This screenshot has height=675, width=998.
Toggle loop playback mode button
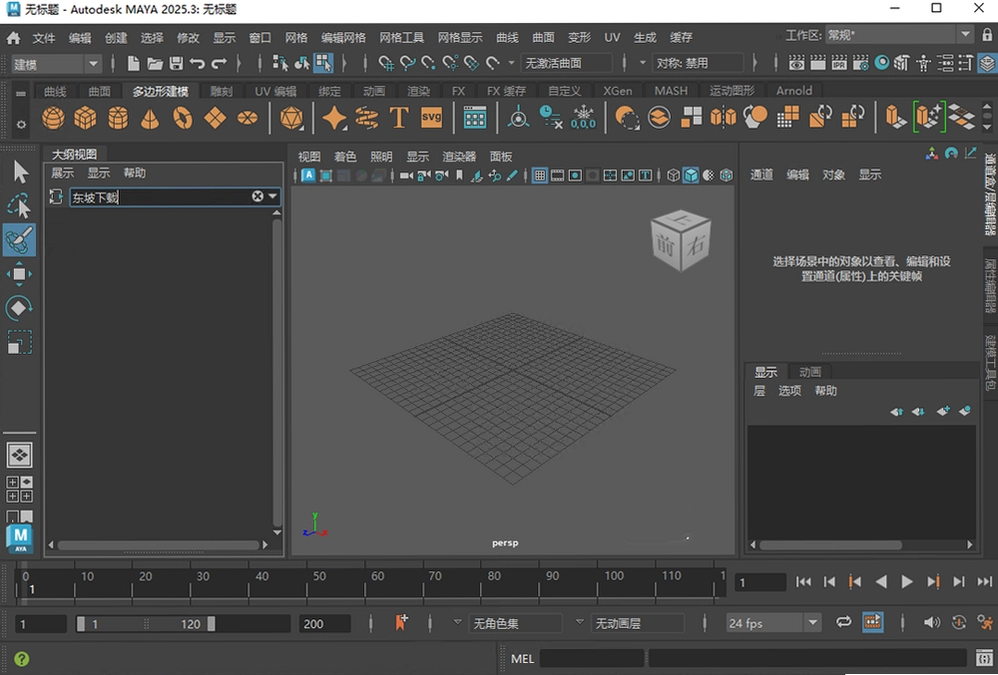[x=843, y=622]
